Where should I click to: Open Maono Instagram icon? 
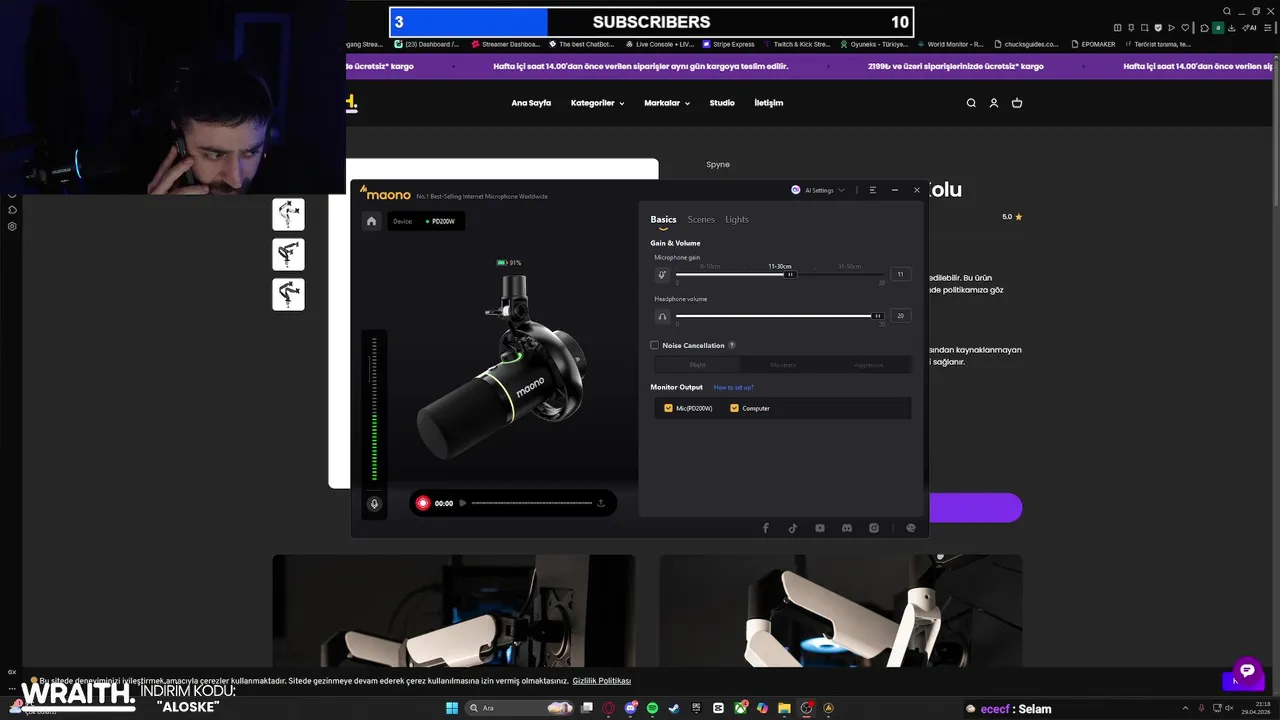pyautogui.click(x=874, y=528)
